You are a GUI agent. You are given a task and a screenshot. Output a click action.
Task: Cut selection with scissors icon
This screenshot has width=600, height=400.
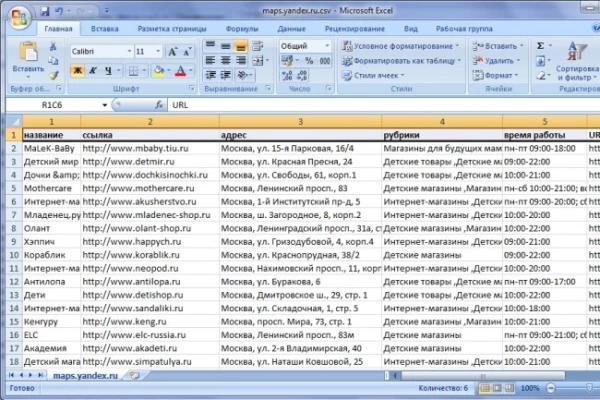pos(53,47)
